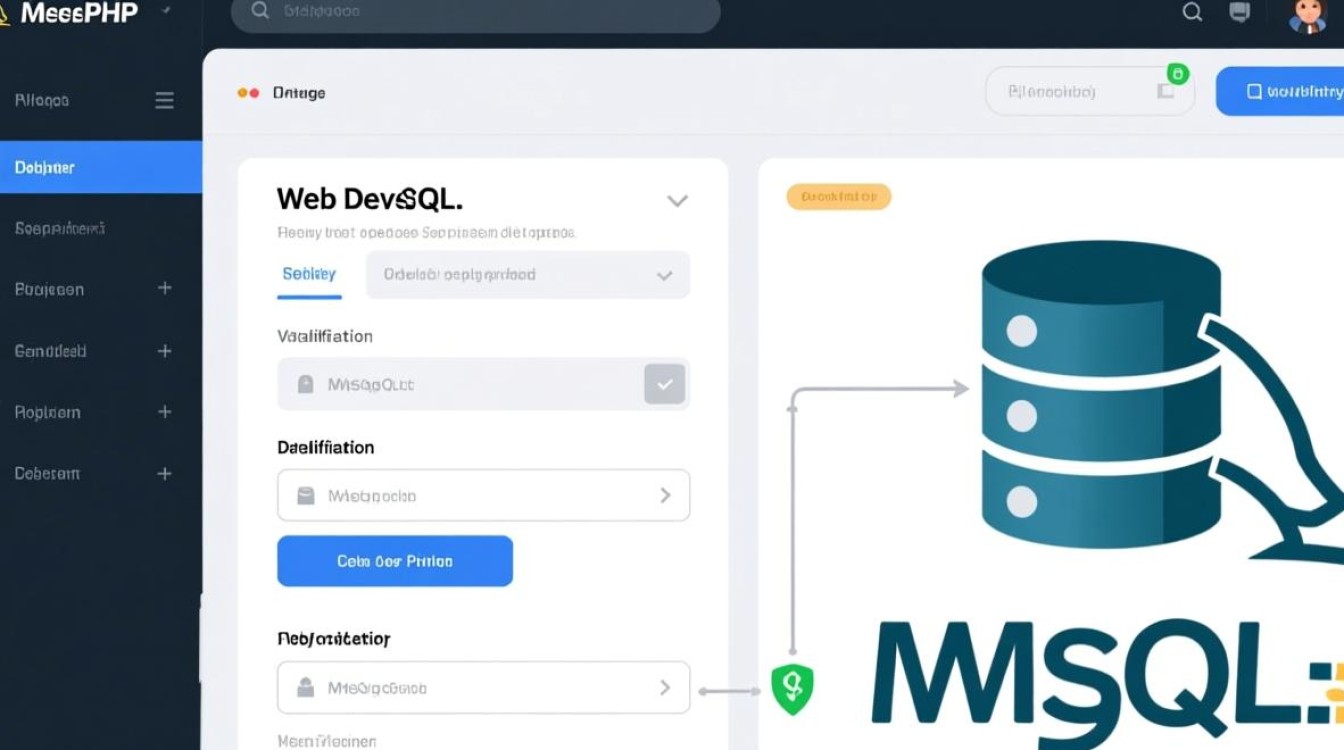The image size is (1344, 750).
Task: Click inside the dark search bar at the top
Action: click(x=470, y=12)
